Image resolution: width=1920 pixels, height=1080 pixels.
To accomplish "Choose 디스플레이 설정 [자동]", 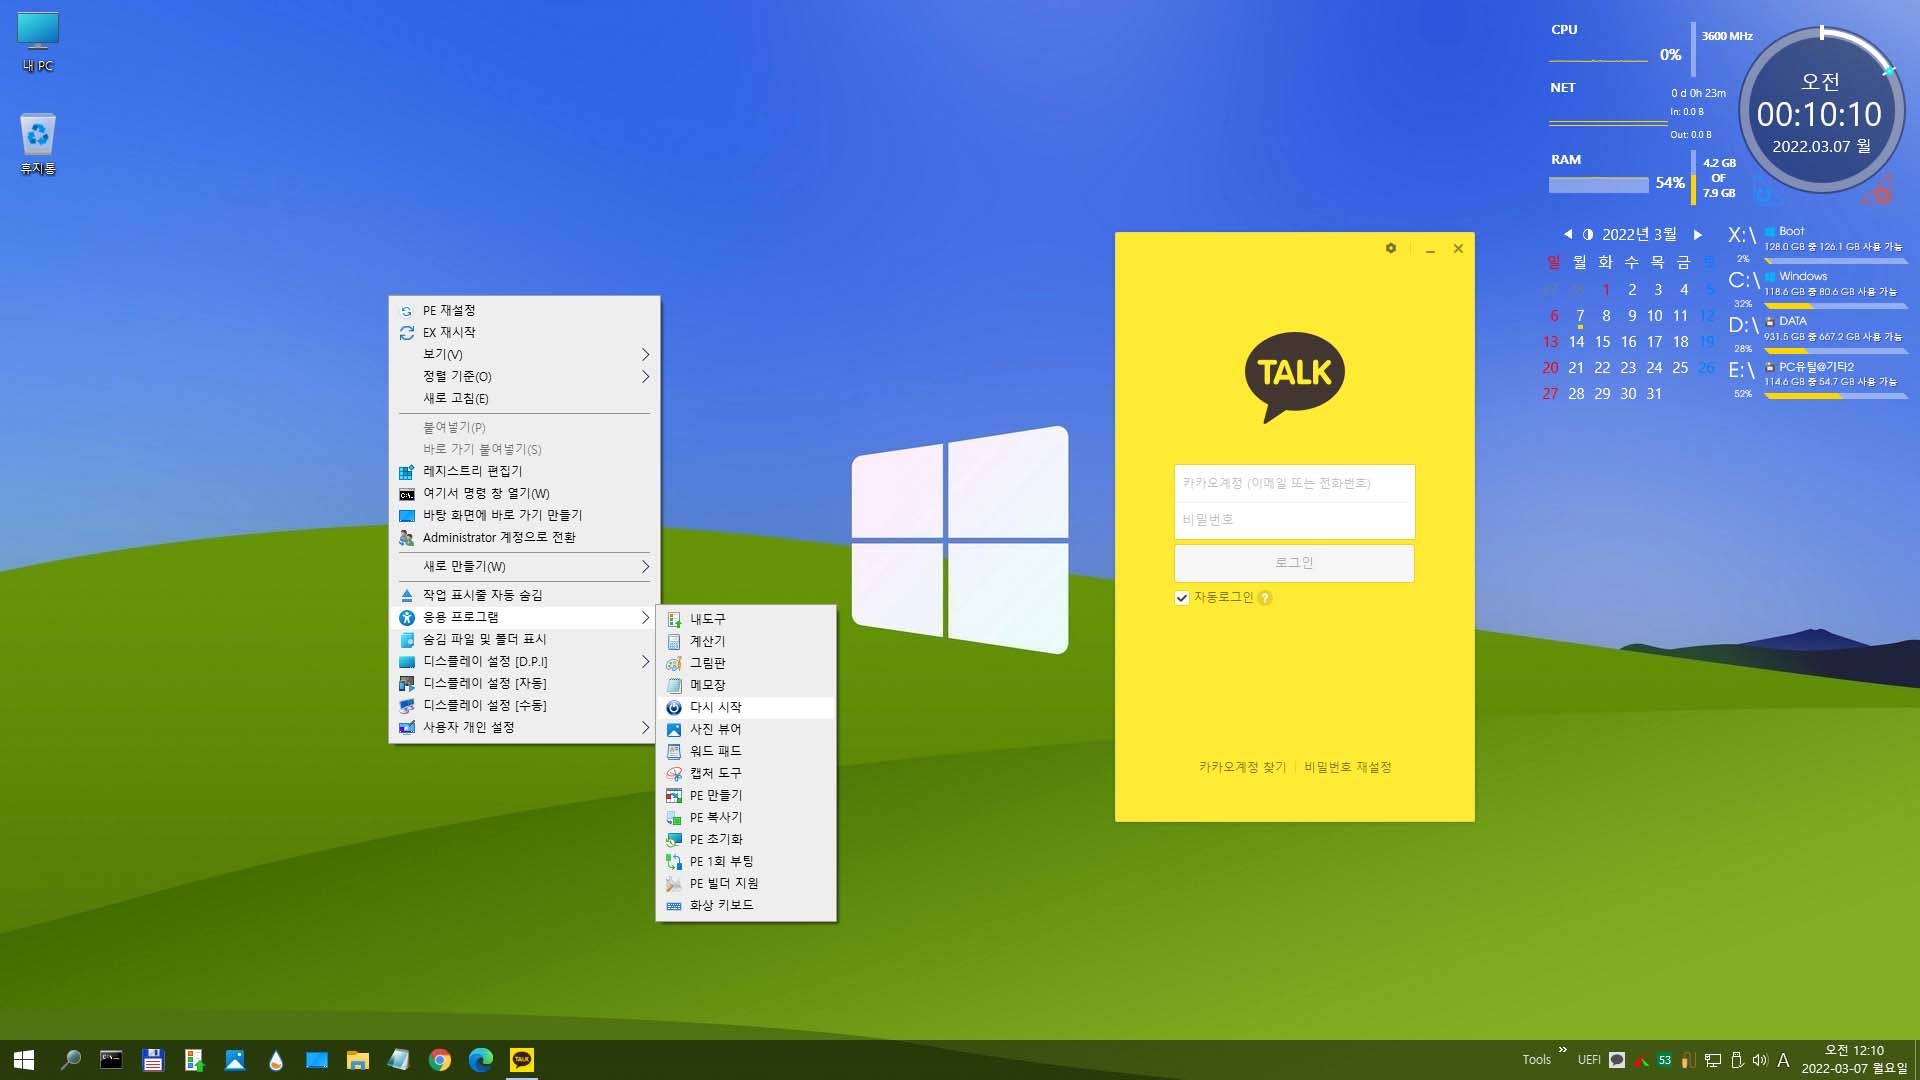I will [524, 683].
